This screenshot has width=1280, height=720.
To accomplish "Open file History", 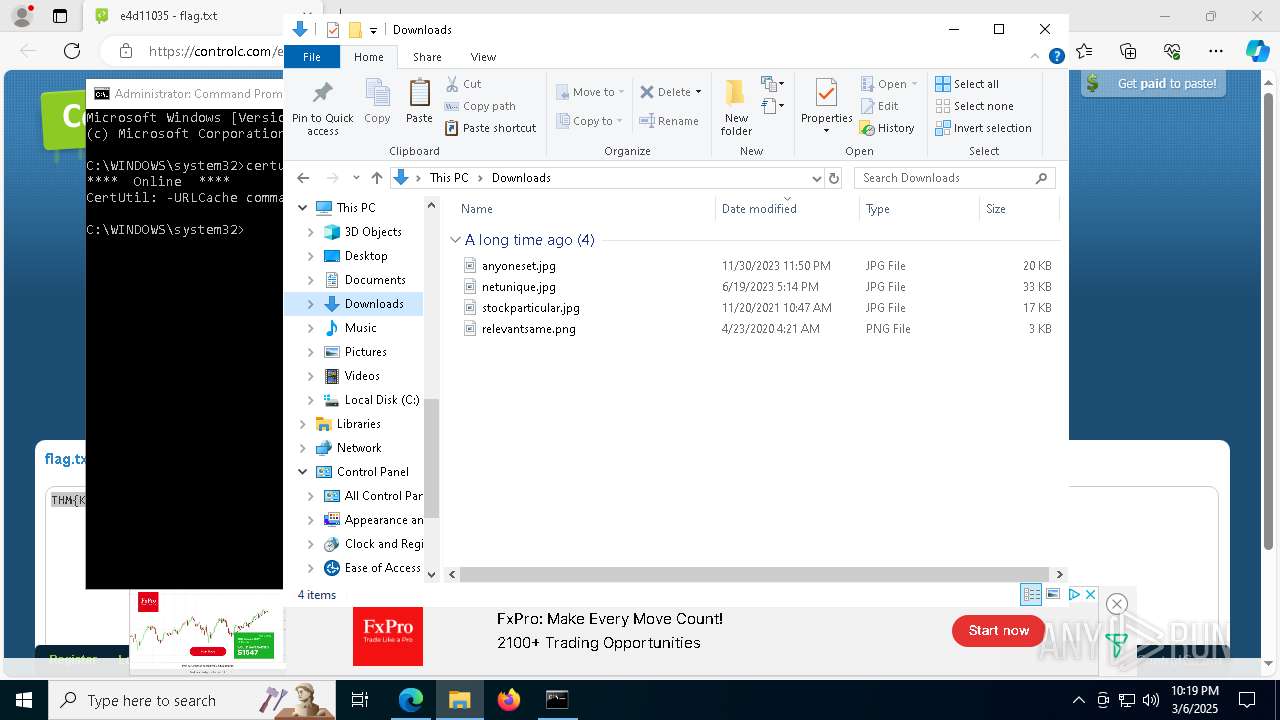I will point(887,128).
